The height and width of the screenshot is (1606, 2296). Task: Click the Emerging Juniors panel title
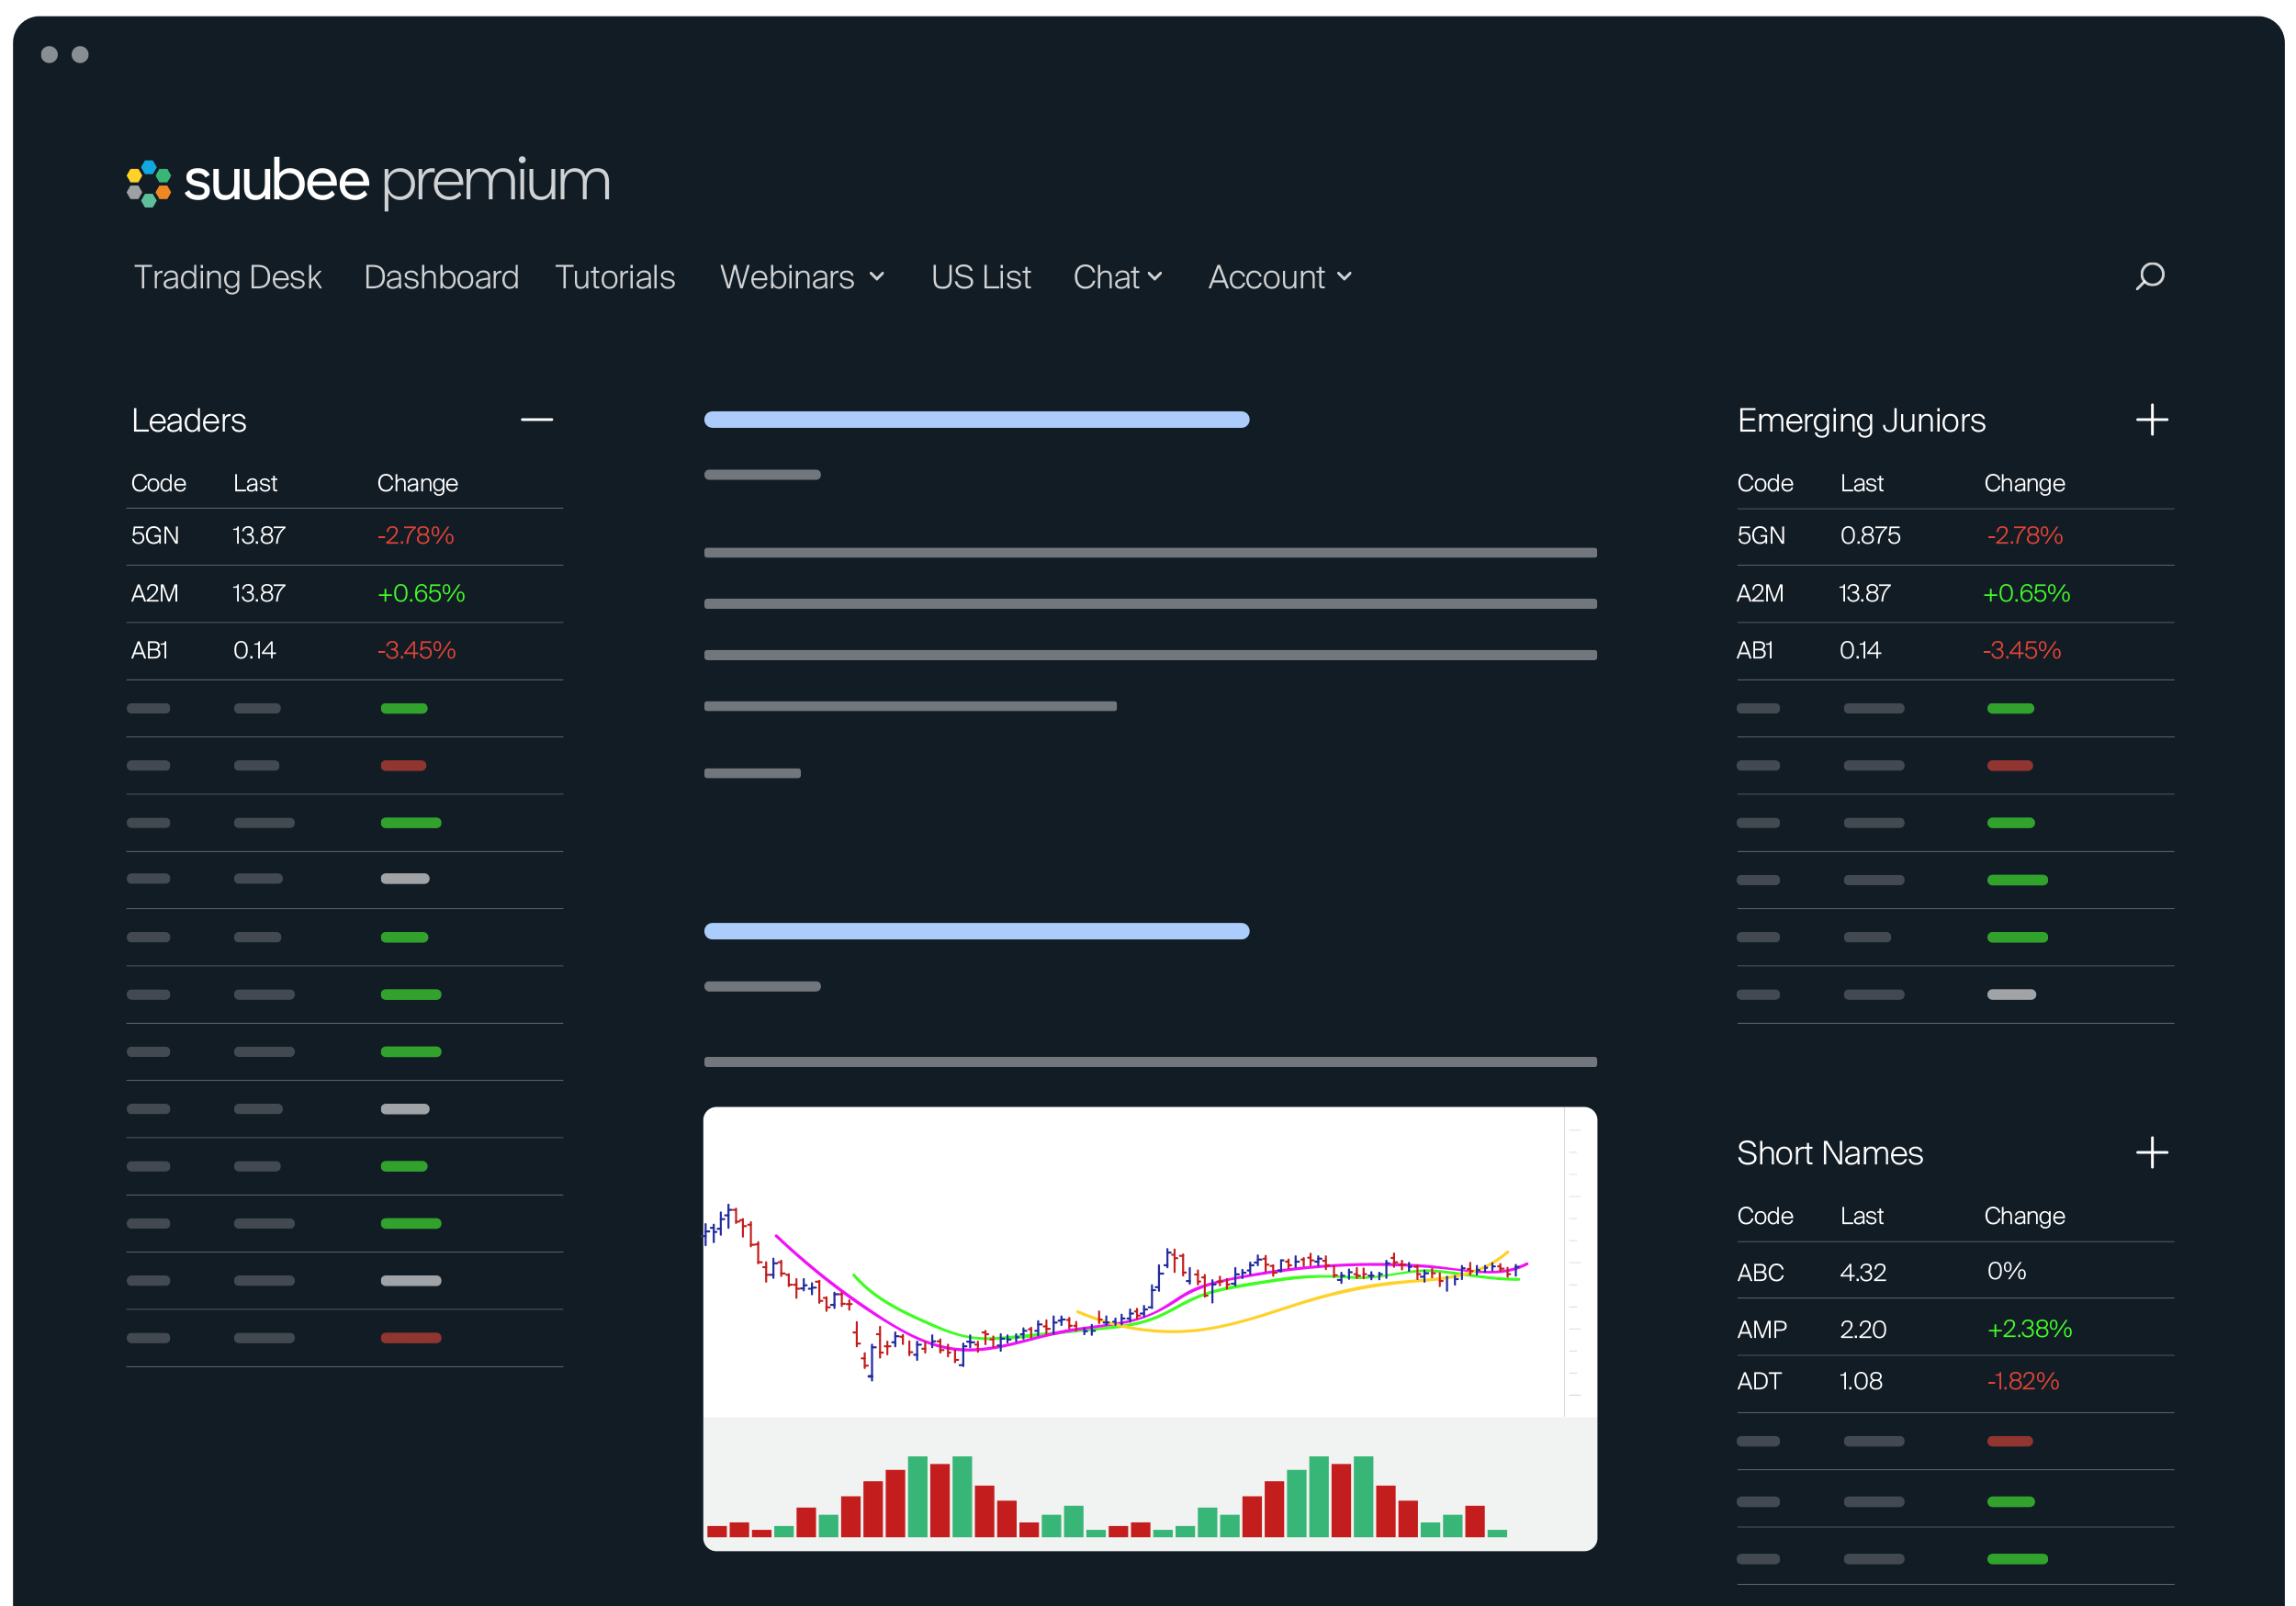click(x=1861, y=421)
